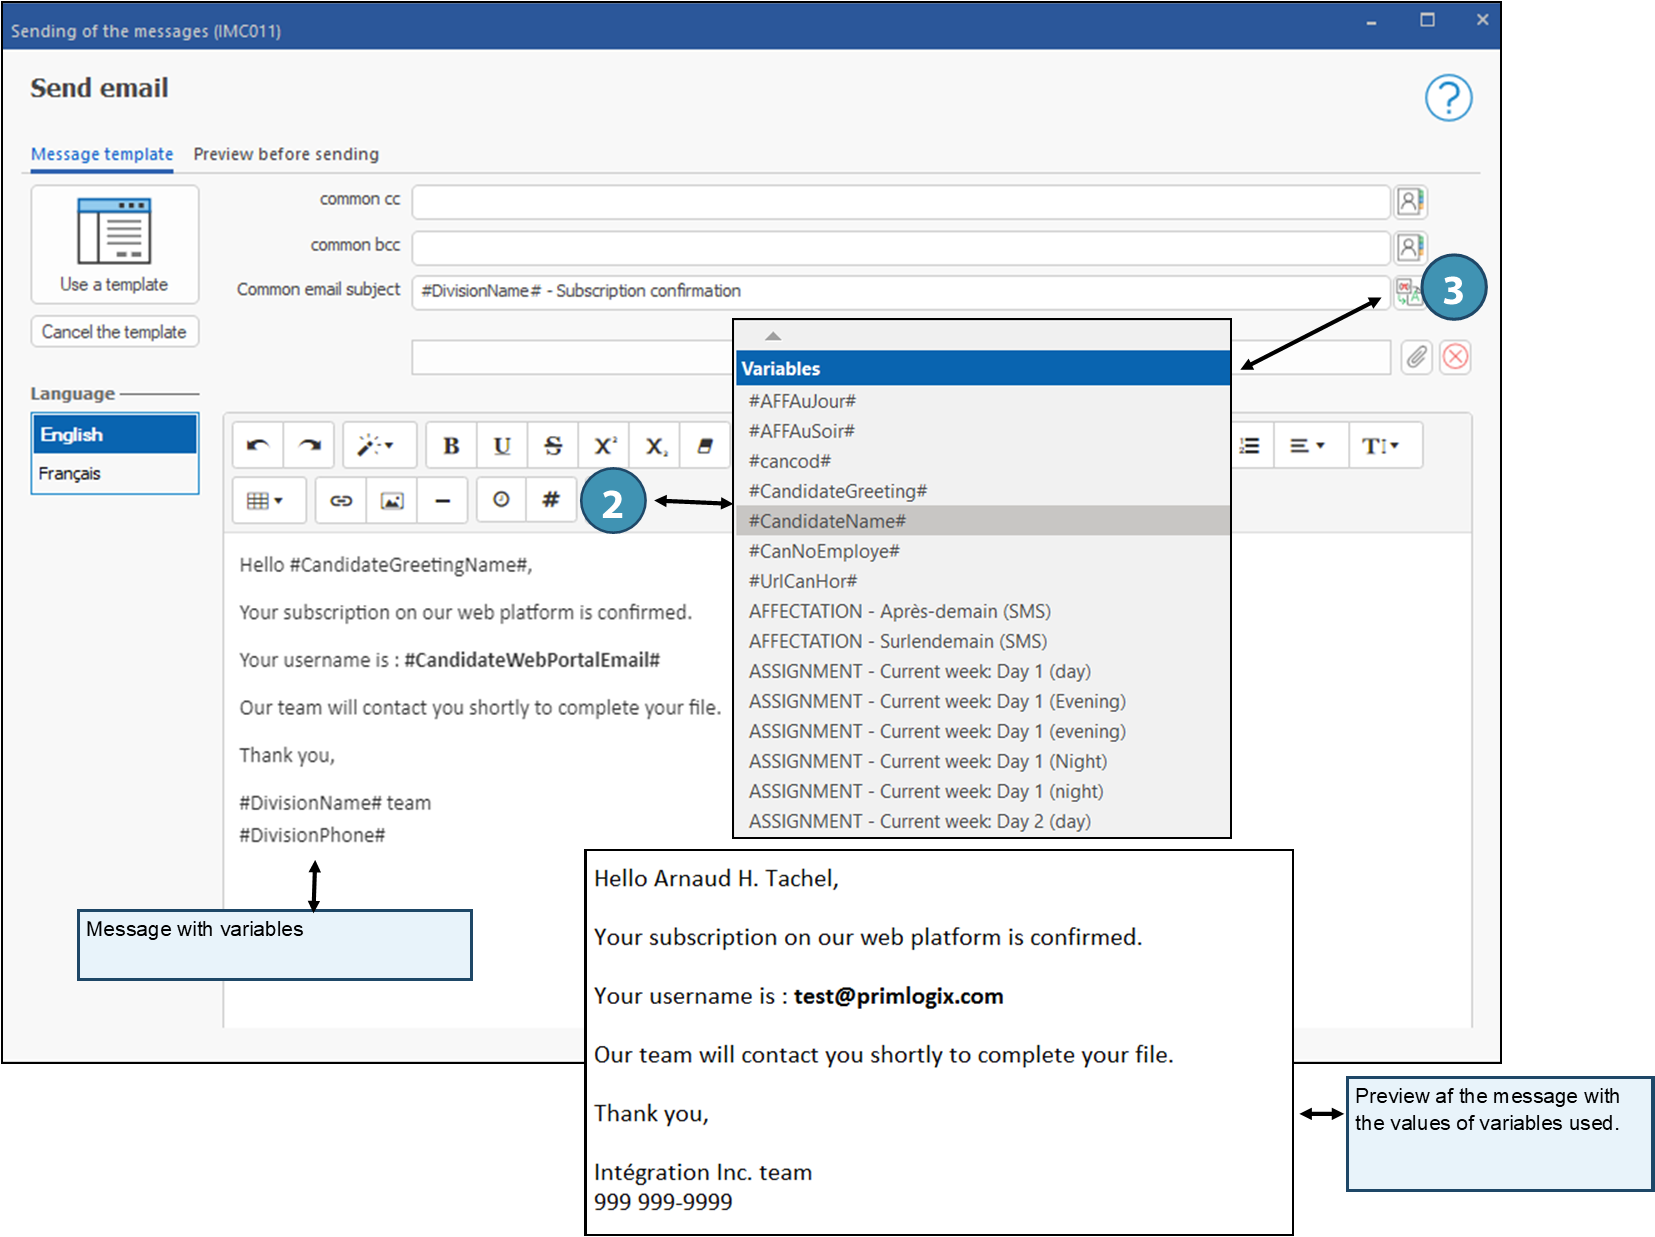Screen dimensions: 1655x1237
Task: Click the Common email subject field
Action: tap(900, 291)
